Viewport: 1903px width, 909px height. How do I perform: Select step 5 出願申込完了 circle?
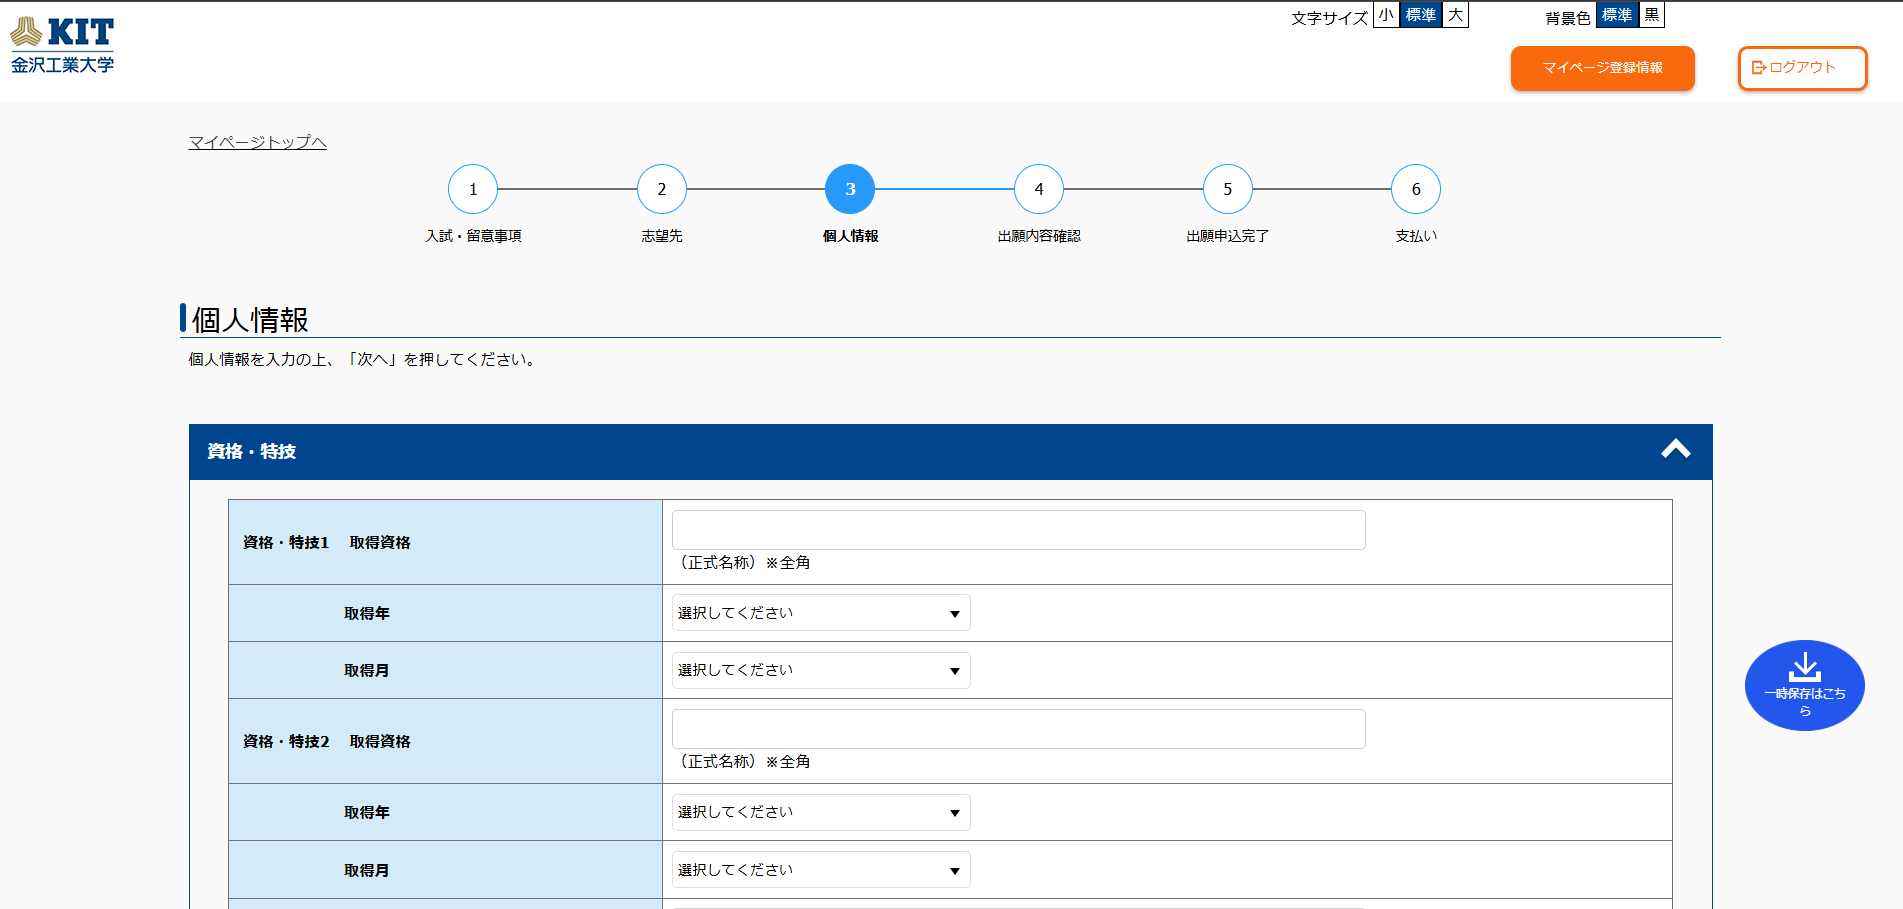pyautogui.click(x=1228, y=189)
